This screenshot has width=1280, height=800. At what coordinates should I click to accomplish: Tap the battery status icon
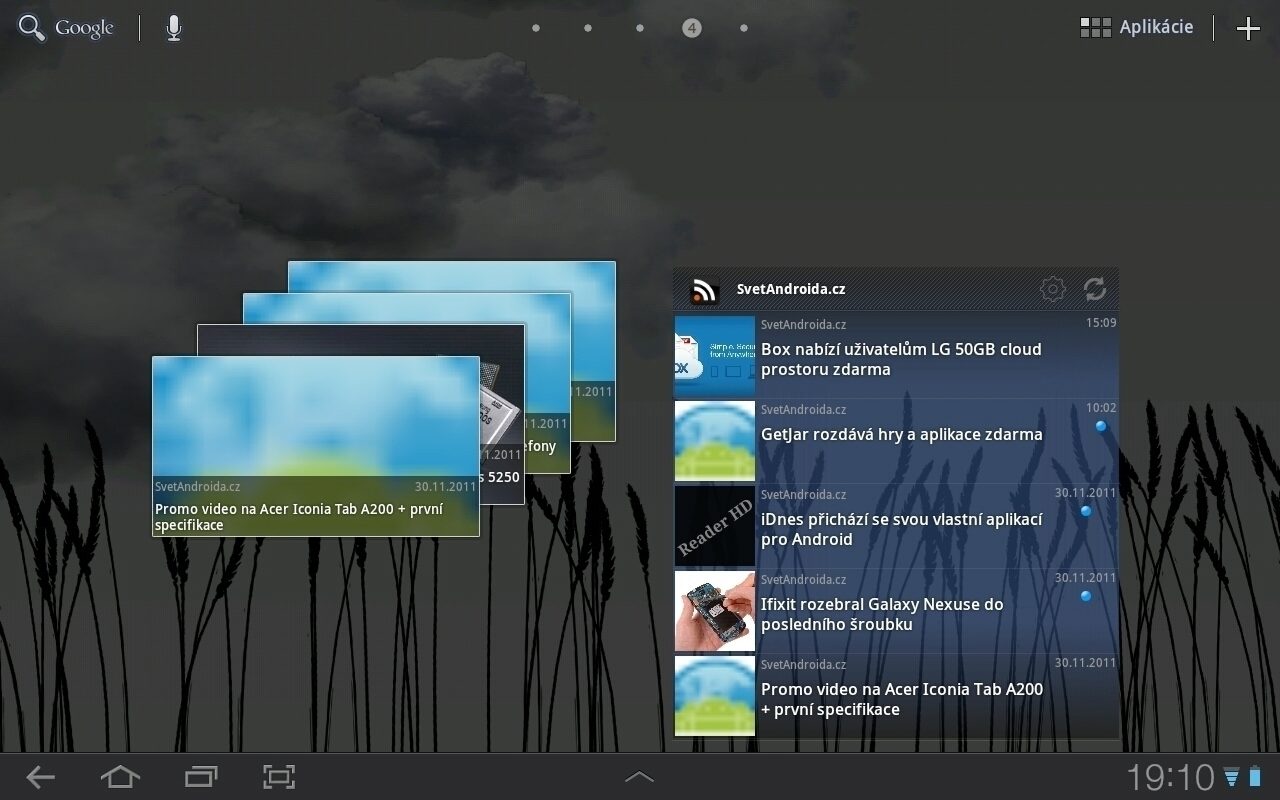click(1255, 777)
